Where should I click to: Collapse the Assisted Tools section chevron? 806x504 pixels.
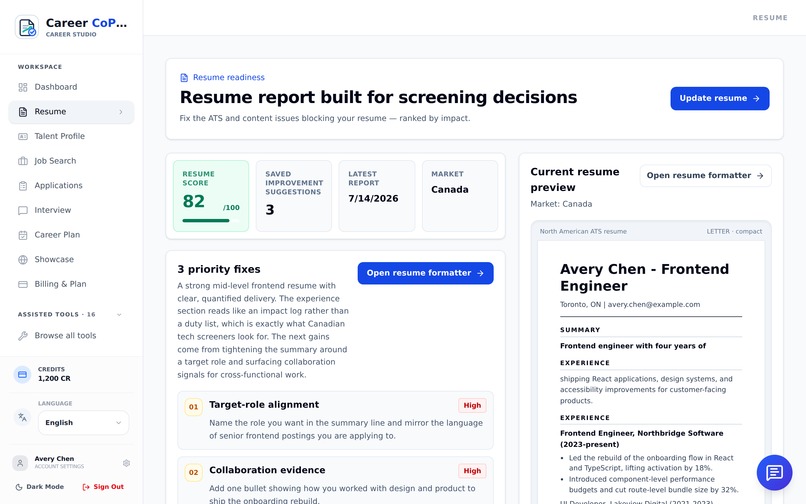tap(119, 315)
